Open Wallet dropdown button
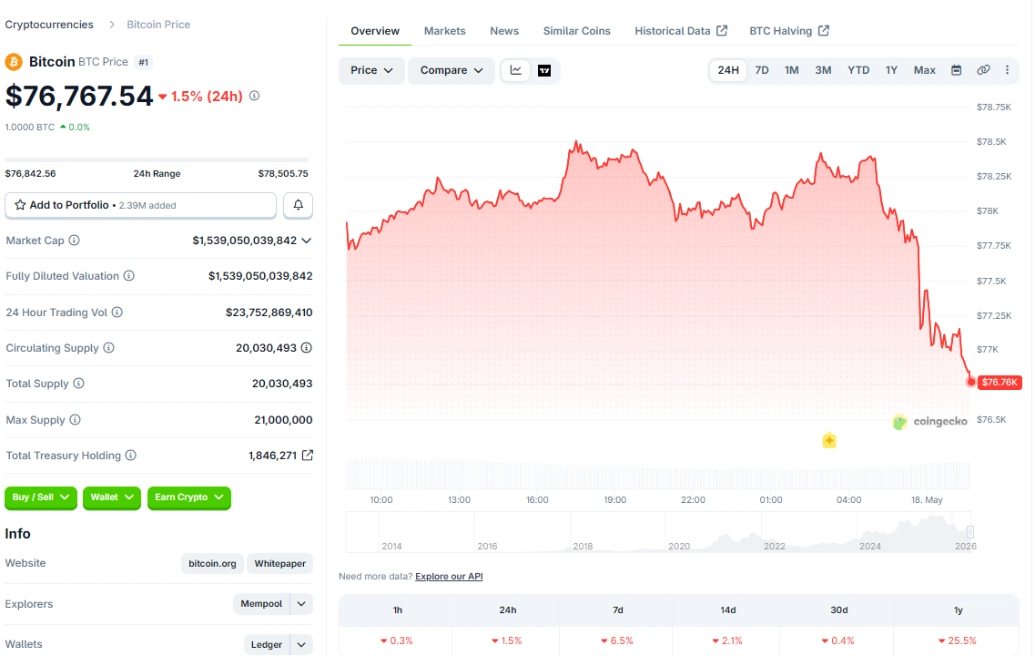The image size is (1035, 656). 112,498
